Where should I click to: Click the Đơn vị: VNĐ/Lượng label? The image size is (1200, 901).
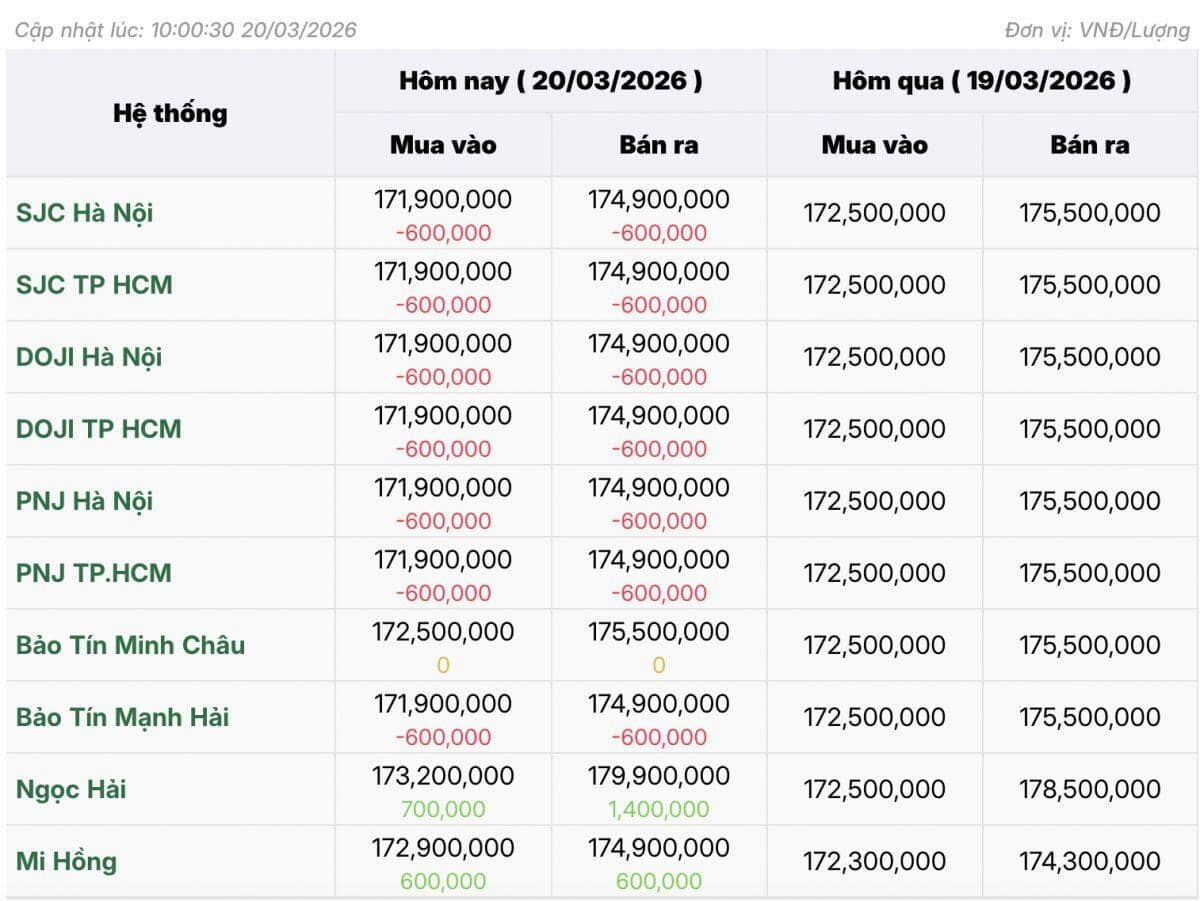point(1097,30)
